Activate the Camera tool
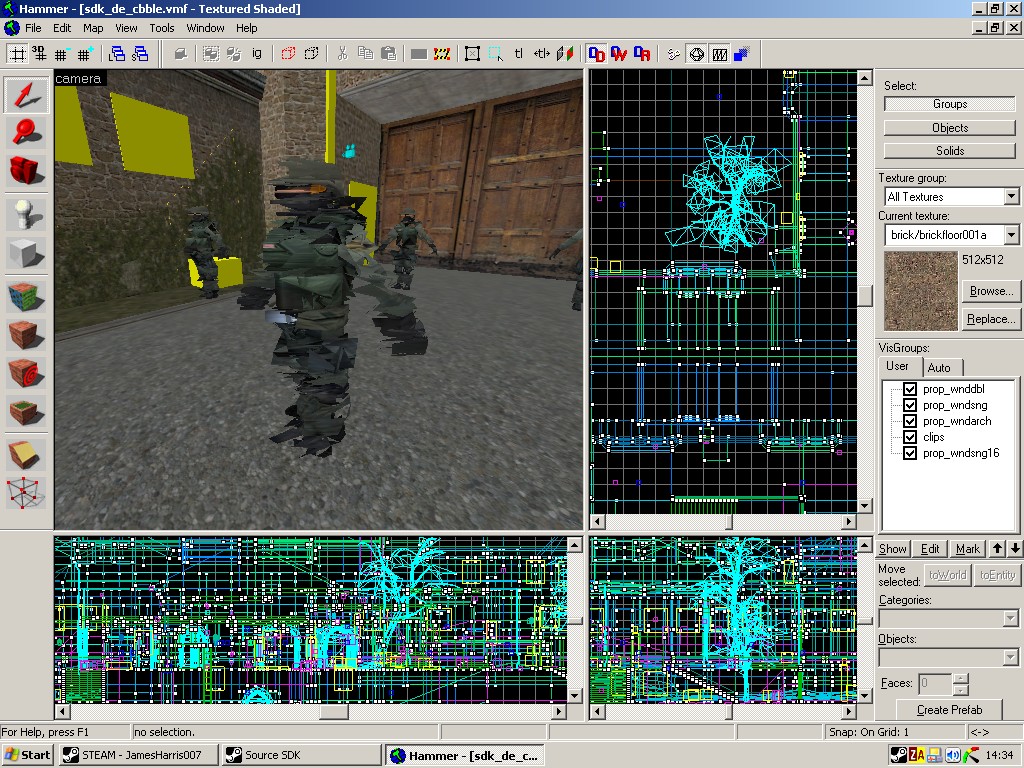 point(26,171)
